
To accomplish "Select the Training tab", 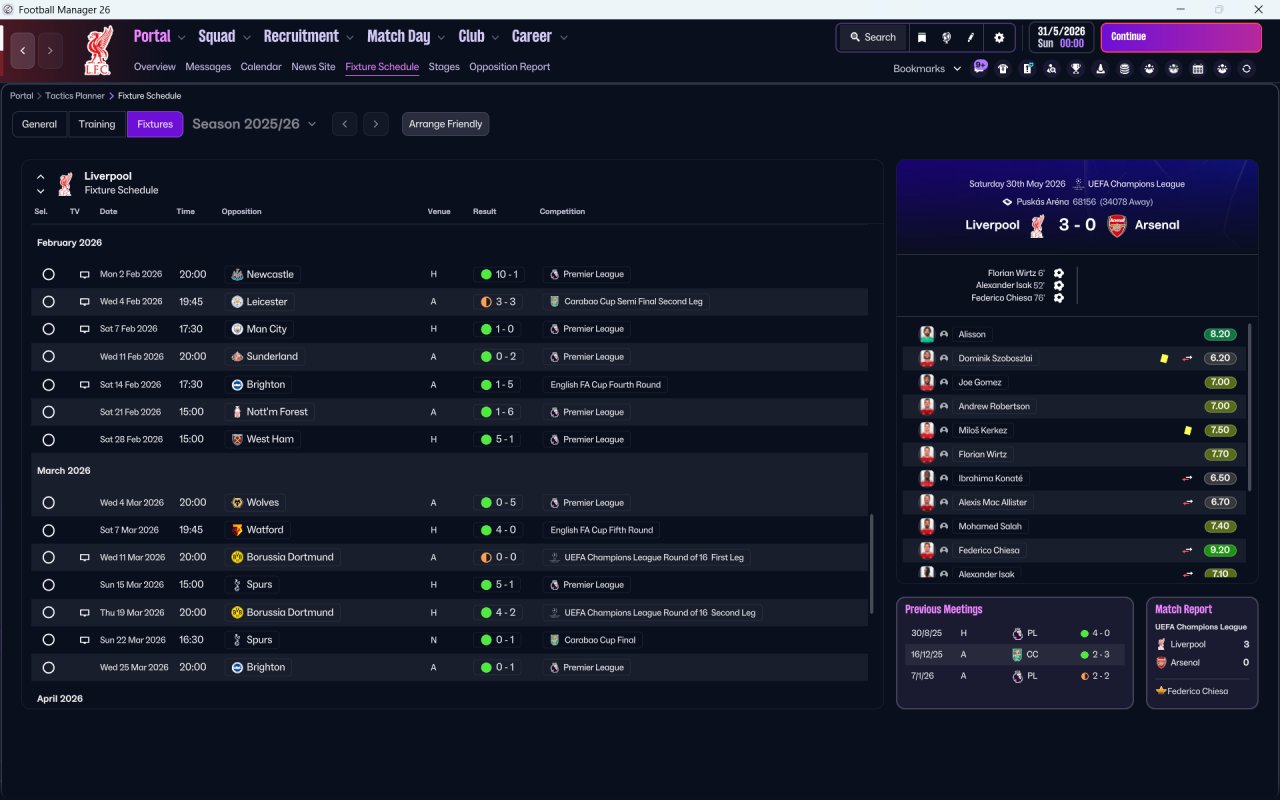I will point(97,124).
